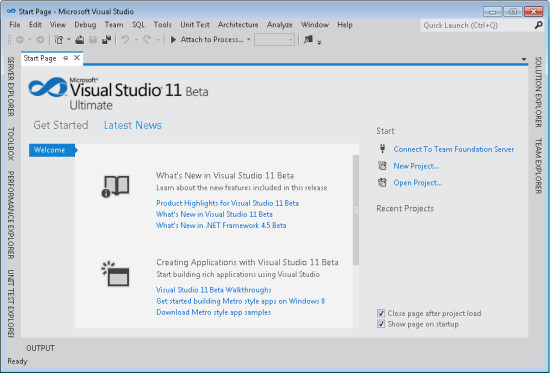Click Attach to Process button label

pyautogui.click(x=212, y=40)
